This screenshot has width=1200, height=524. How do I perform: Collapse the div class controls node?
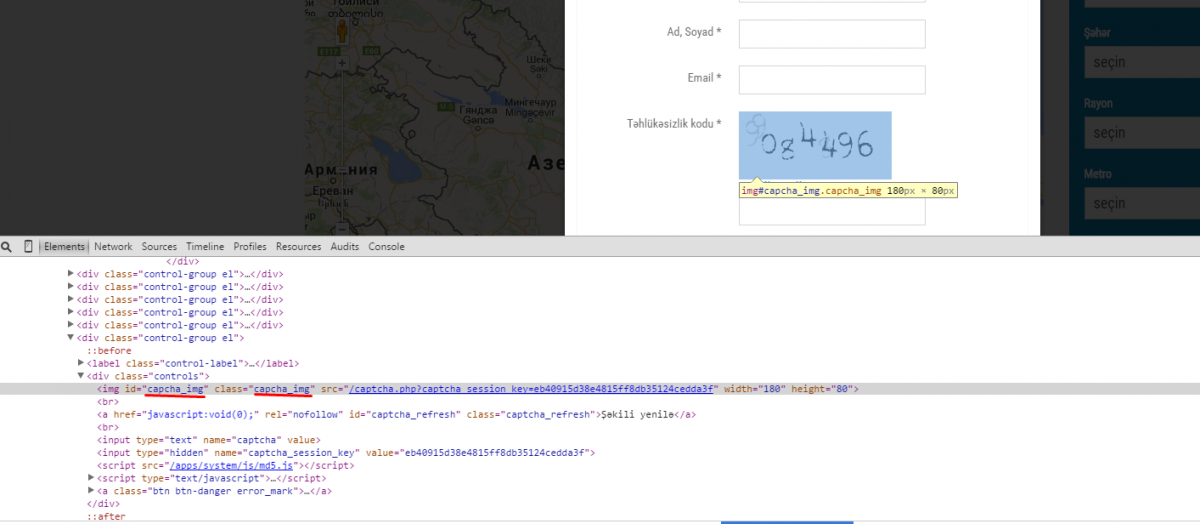coord(81,376)
